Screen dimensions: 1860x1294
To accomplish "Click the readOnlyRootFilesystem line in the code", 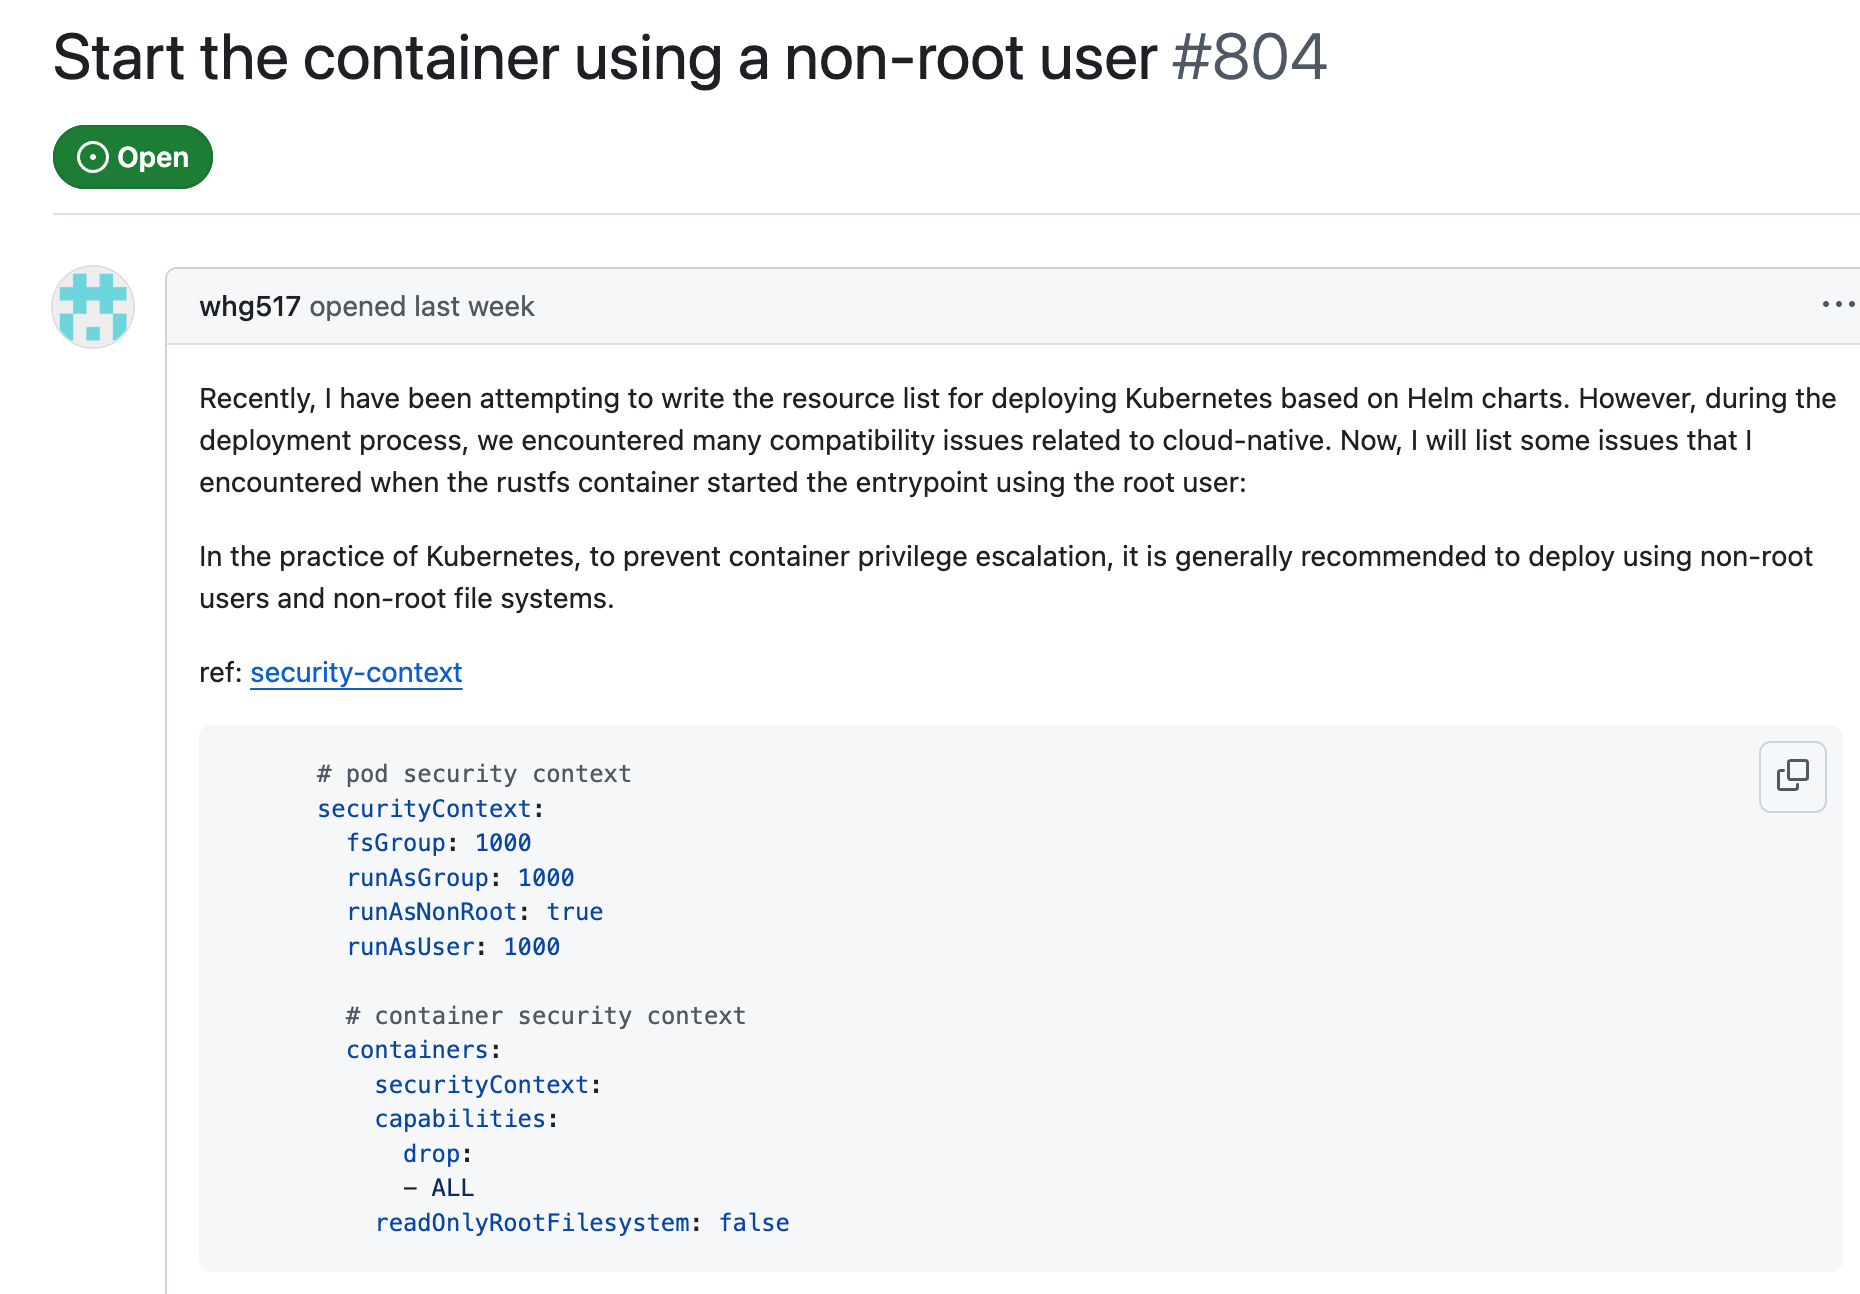I will pos(582,1223).
